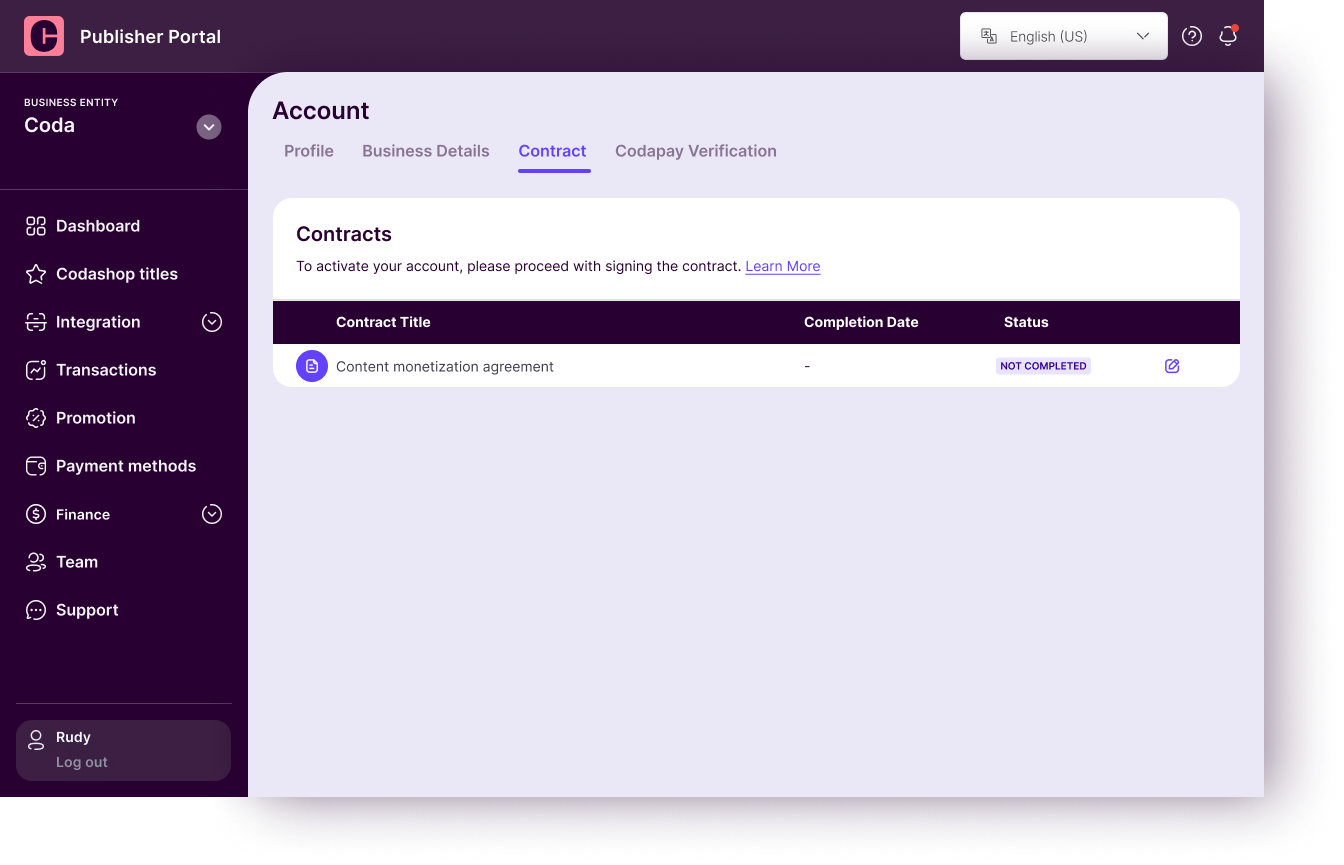The height and width of the screenshot is (865, 1344).
Task: Switch to the Profile tab
Action: [309, 151]
